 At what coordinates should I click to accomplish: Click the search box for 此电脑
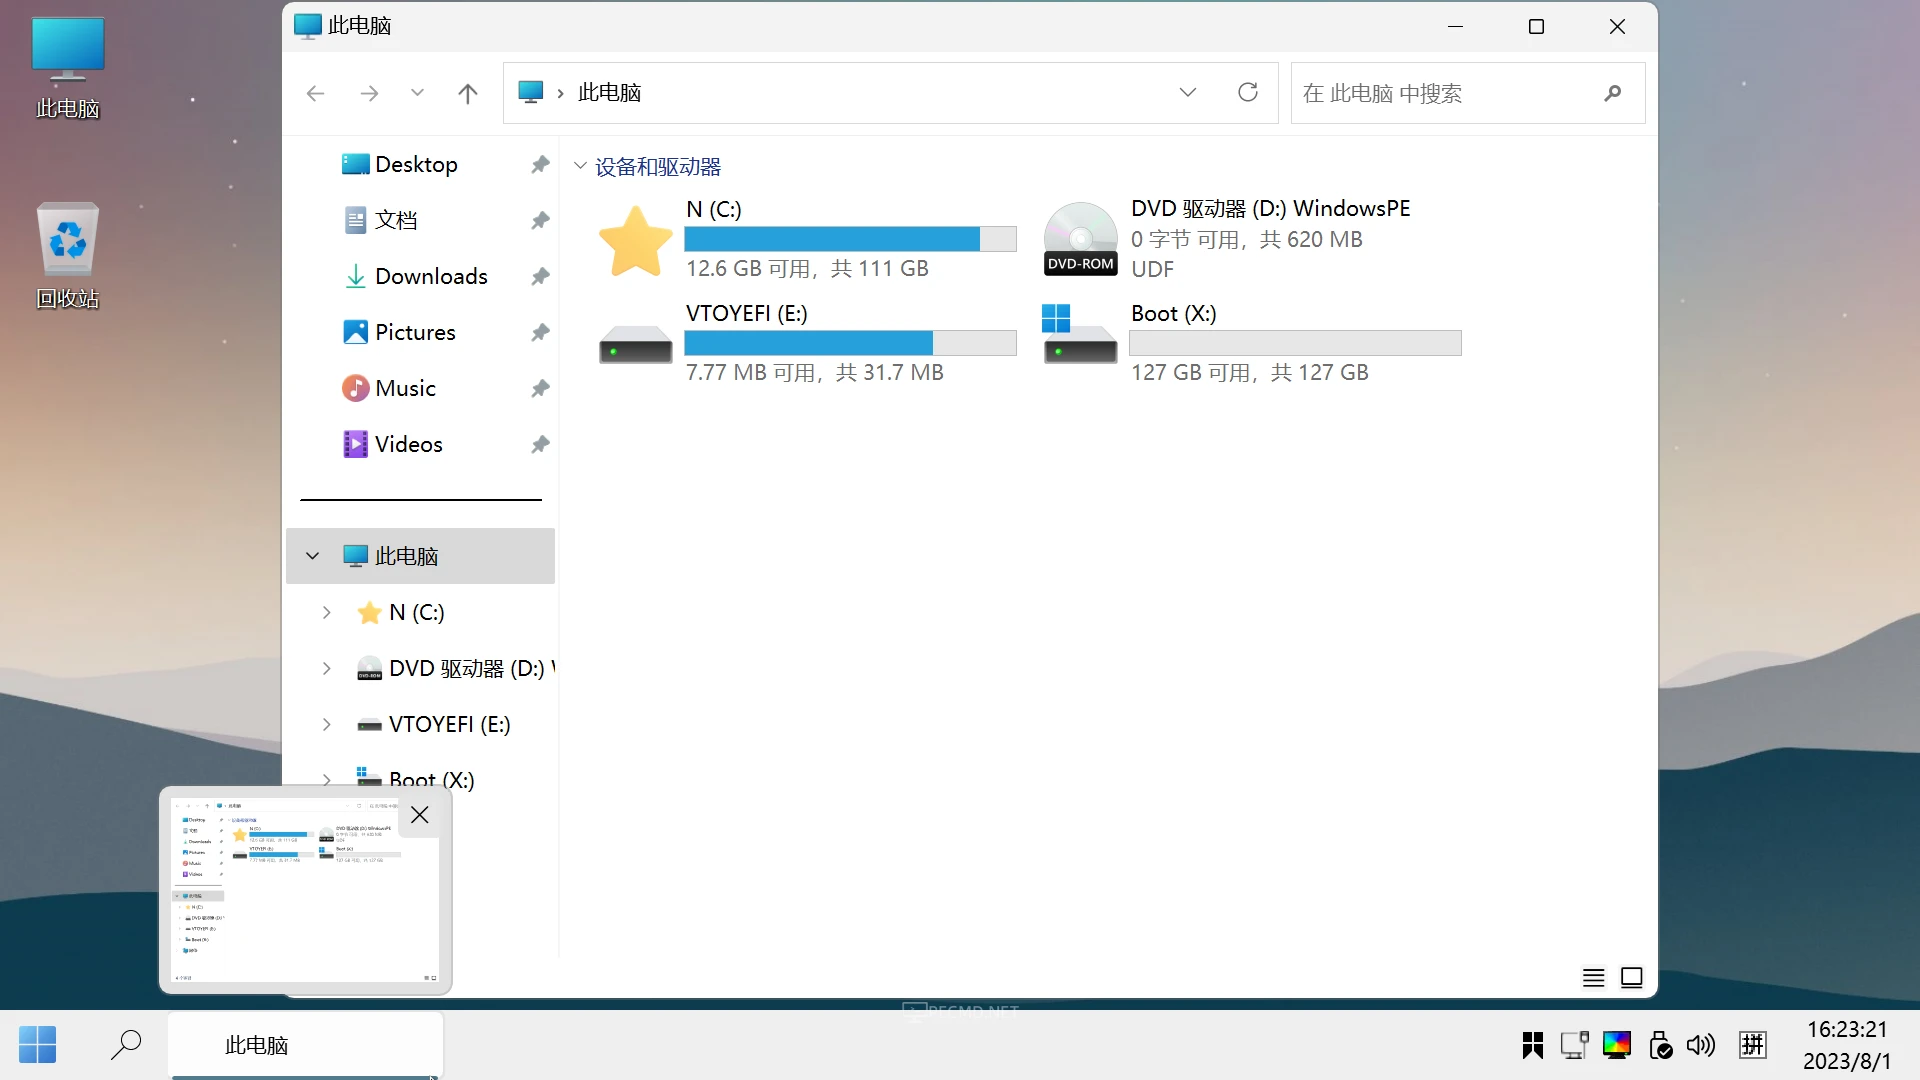point(1468,93)
